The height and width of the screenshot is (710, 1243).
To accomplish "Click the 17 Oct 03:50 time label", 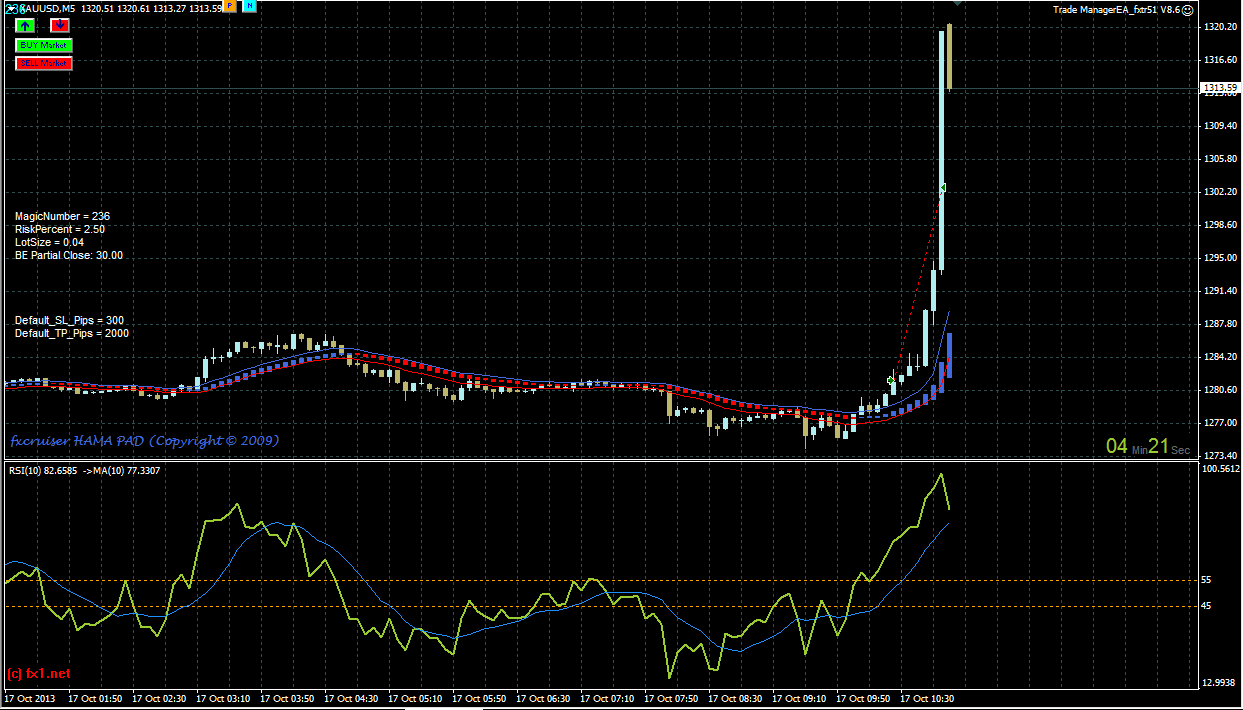I will (x=286, y=699).
